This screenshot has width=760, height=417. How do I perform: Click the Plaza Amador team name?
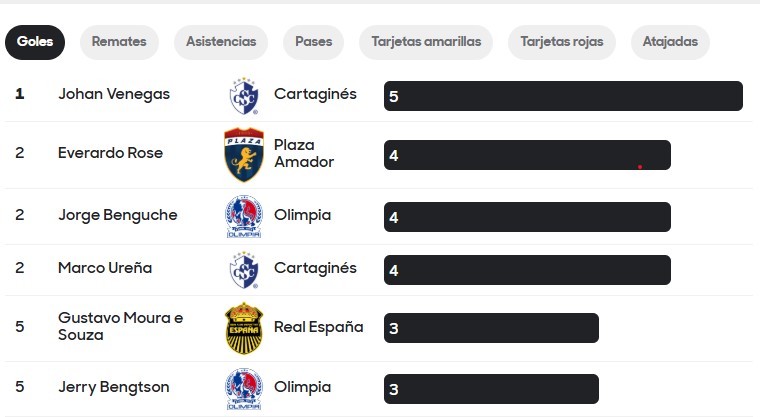point(304,153)
